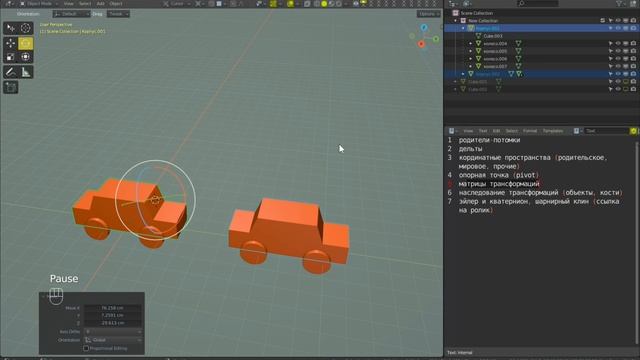Select the Scene Collection row
640x360 pixels.
541,13
